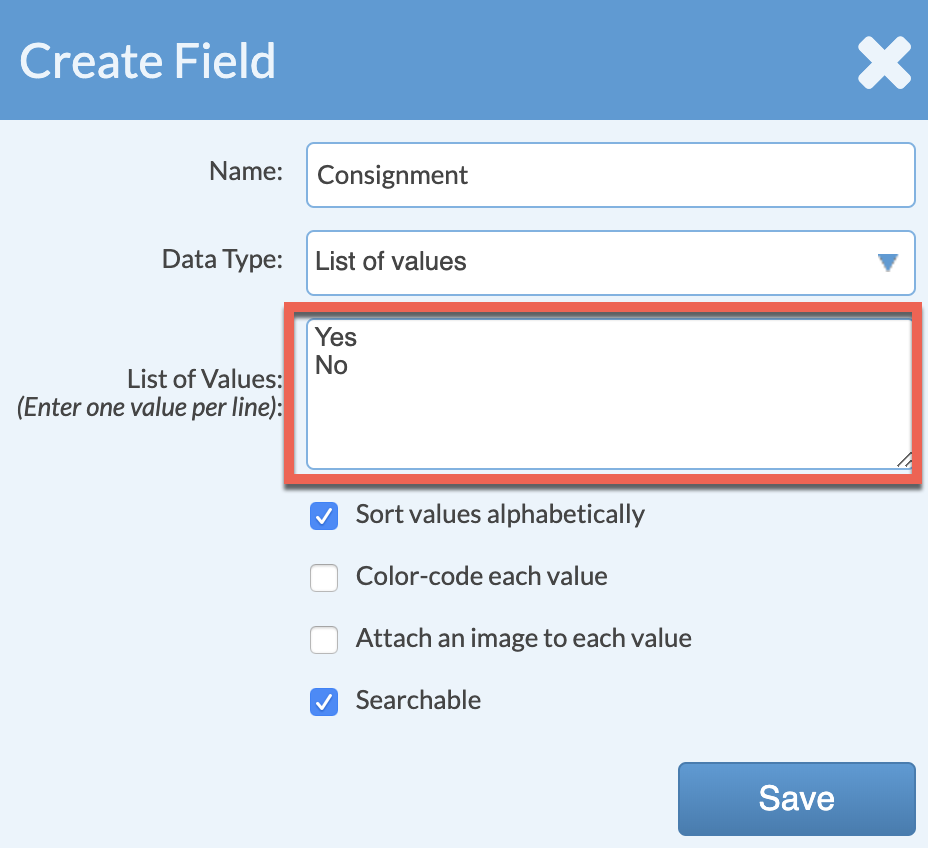Uncheck Sort values alphabetically checkbox
Image resolution: width=928 pixels, height=848 pixels.
324,516
